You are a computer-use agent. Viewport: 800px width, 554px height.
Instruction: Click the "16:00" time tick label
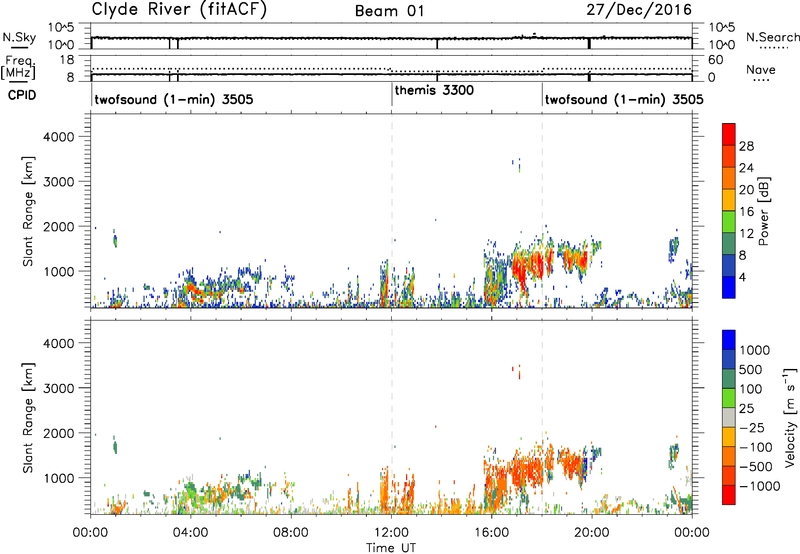pos(491,533)
